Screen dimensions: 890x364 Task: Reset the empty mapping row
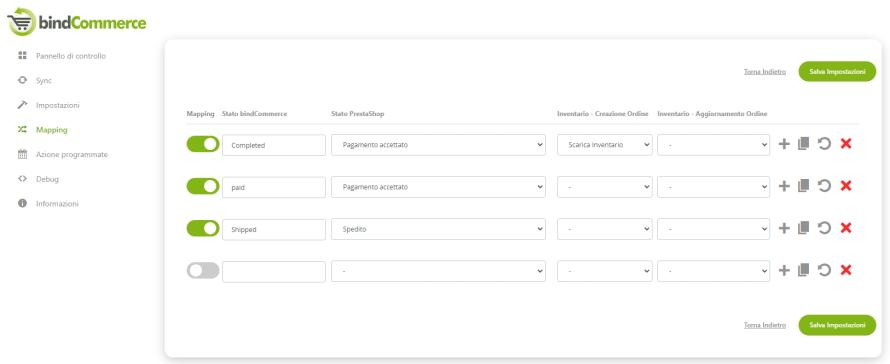824,270
